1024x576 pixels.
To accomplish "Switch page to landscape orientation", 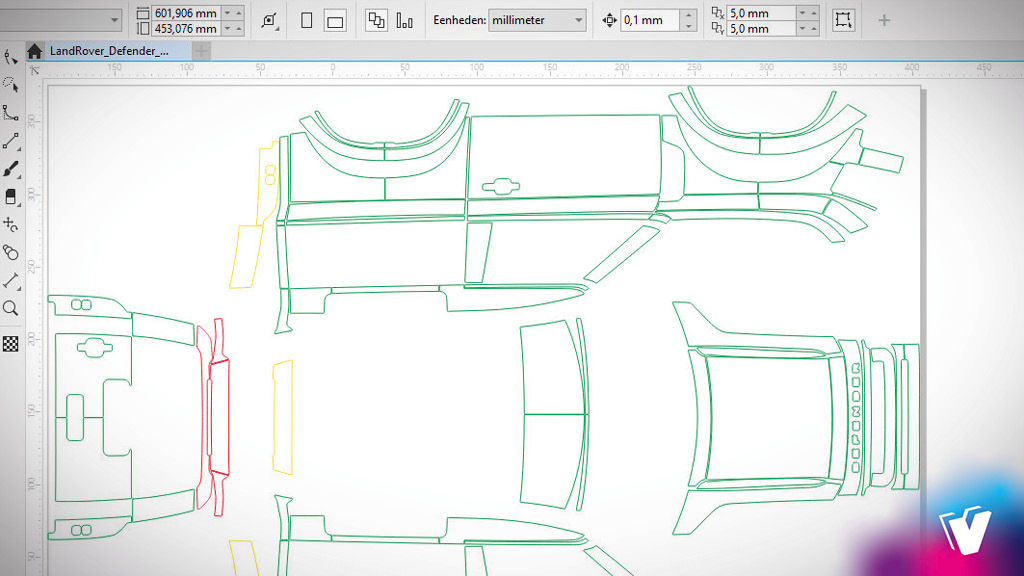I will click(335, 21).
